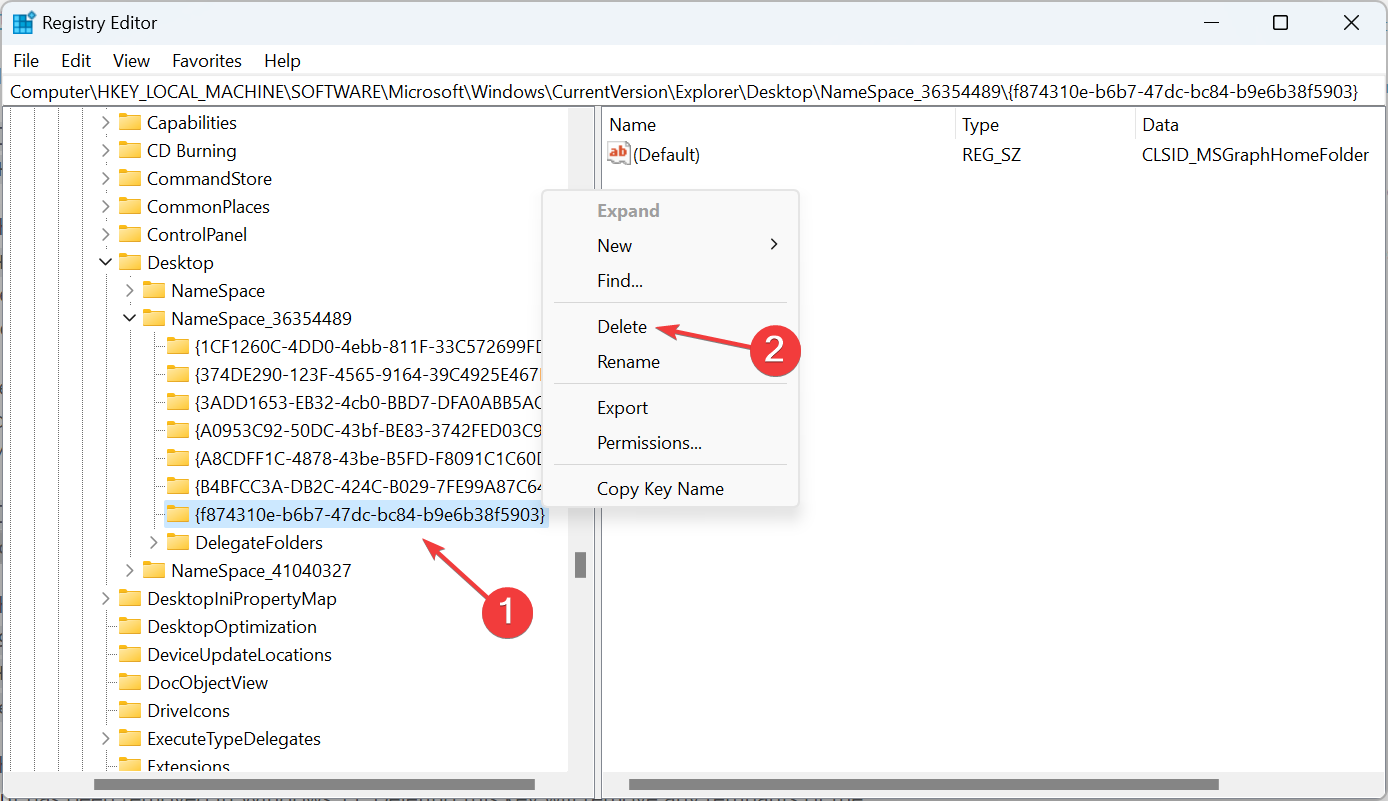Image resolution: width=1388 pixels, height=801 pixels.
Task: Expand the CommandStore key
Action: click(106, 179)
